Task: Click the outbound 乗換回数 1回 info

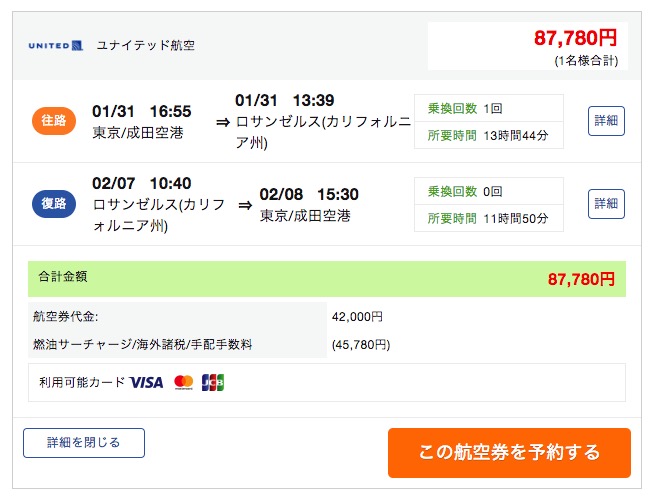Action: tap(488, 108)
